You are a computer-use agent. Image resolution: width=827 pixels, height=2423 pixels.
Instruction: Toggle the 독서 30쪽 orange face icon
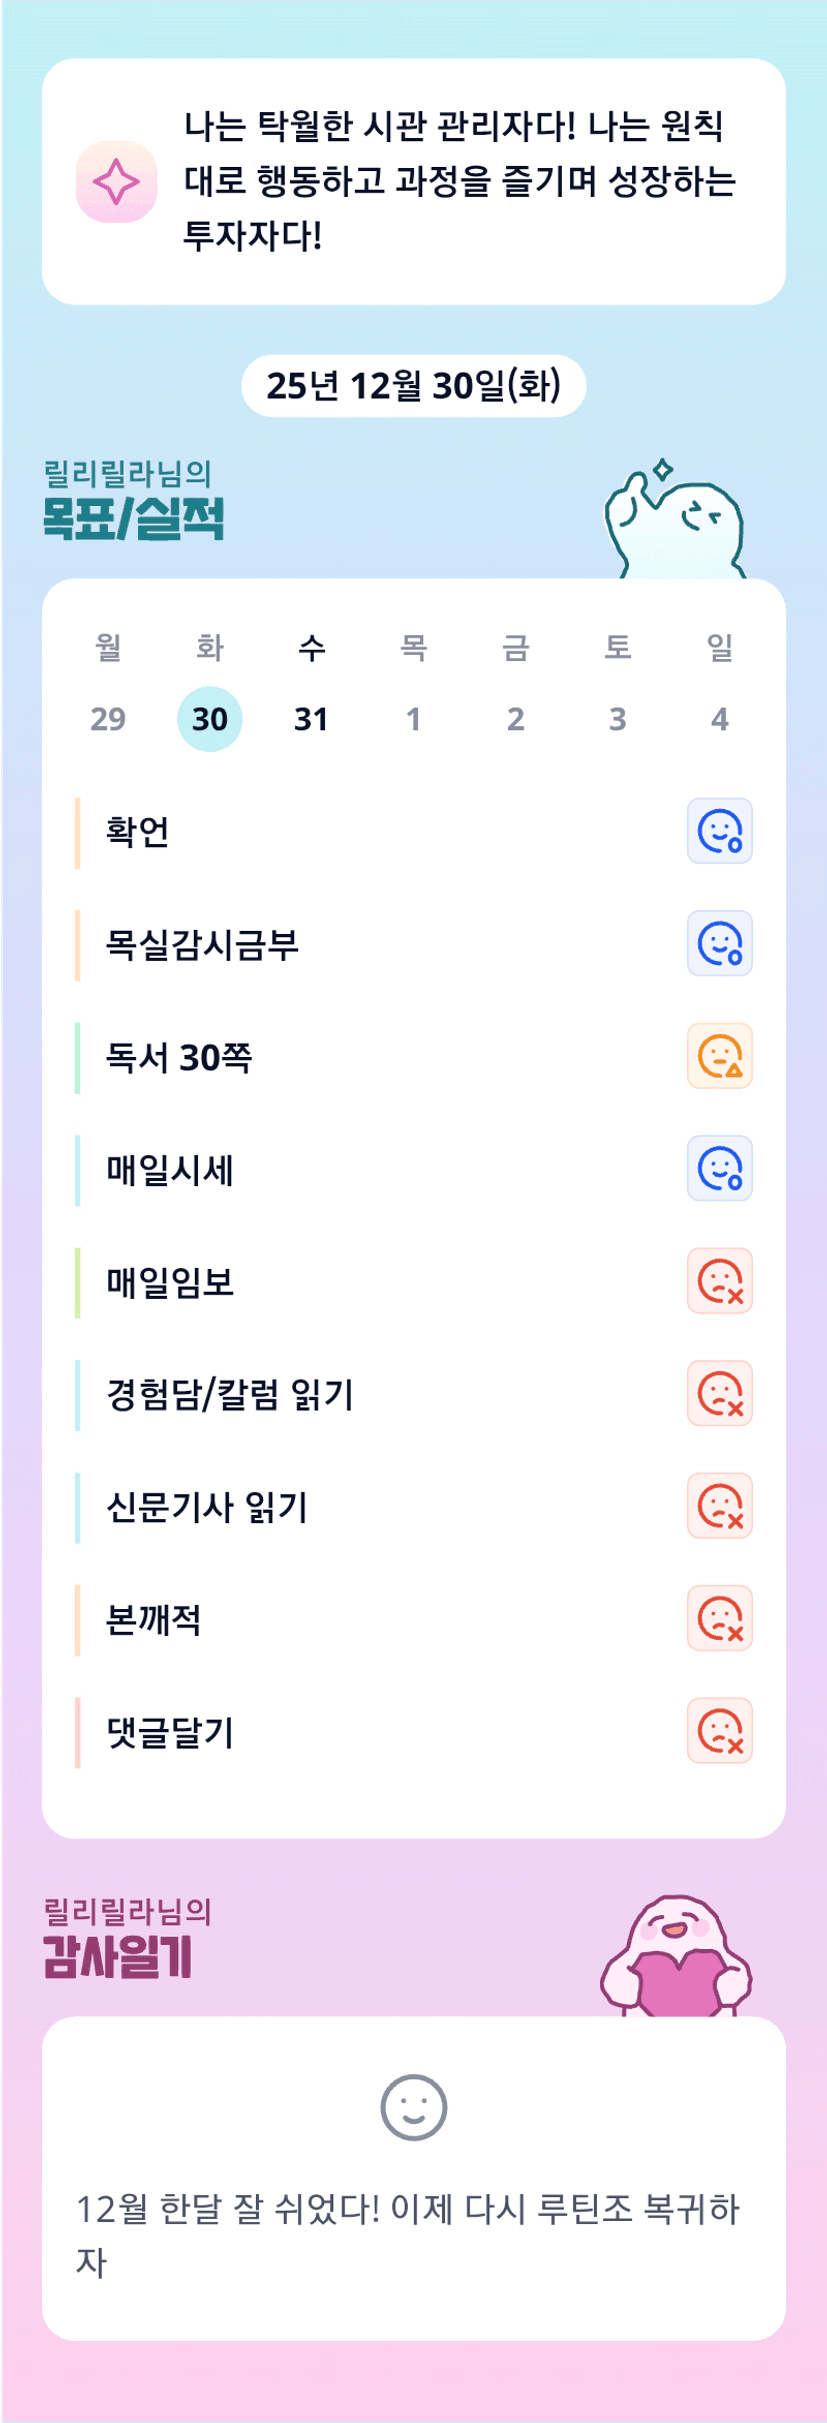point(719,1056)
